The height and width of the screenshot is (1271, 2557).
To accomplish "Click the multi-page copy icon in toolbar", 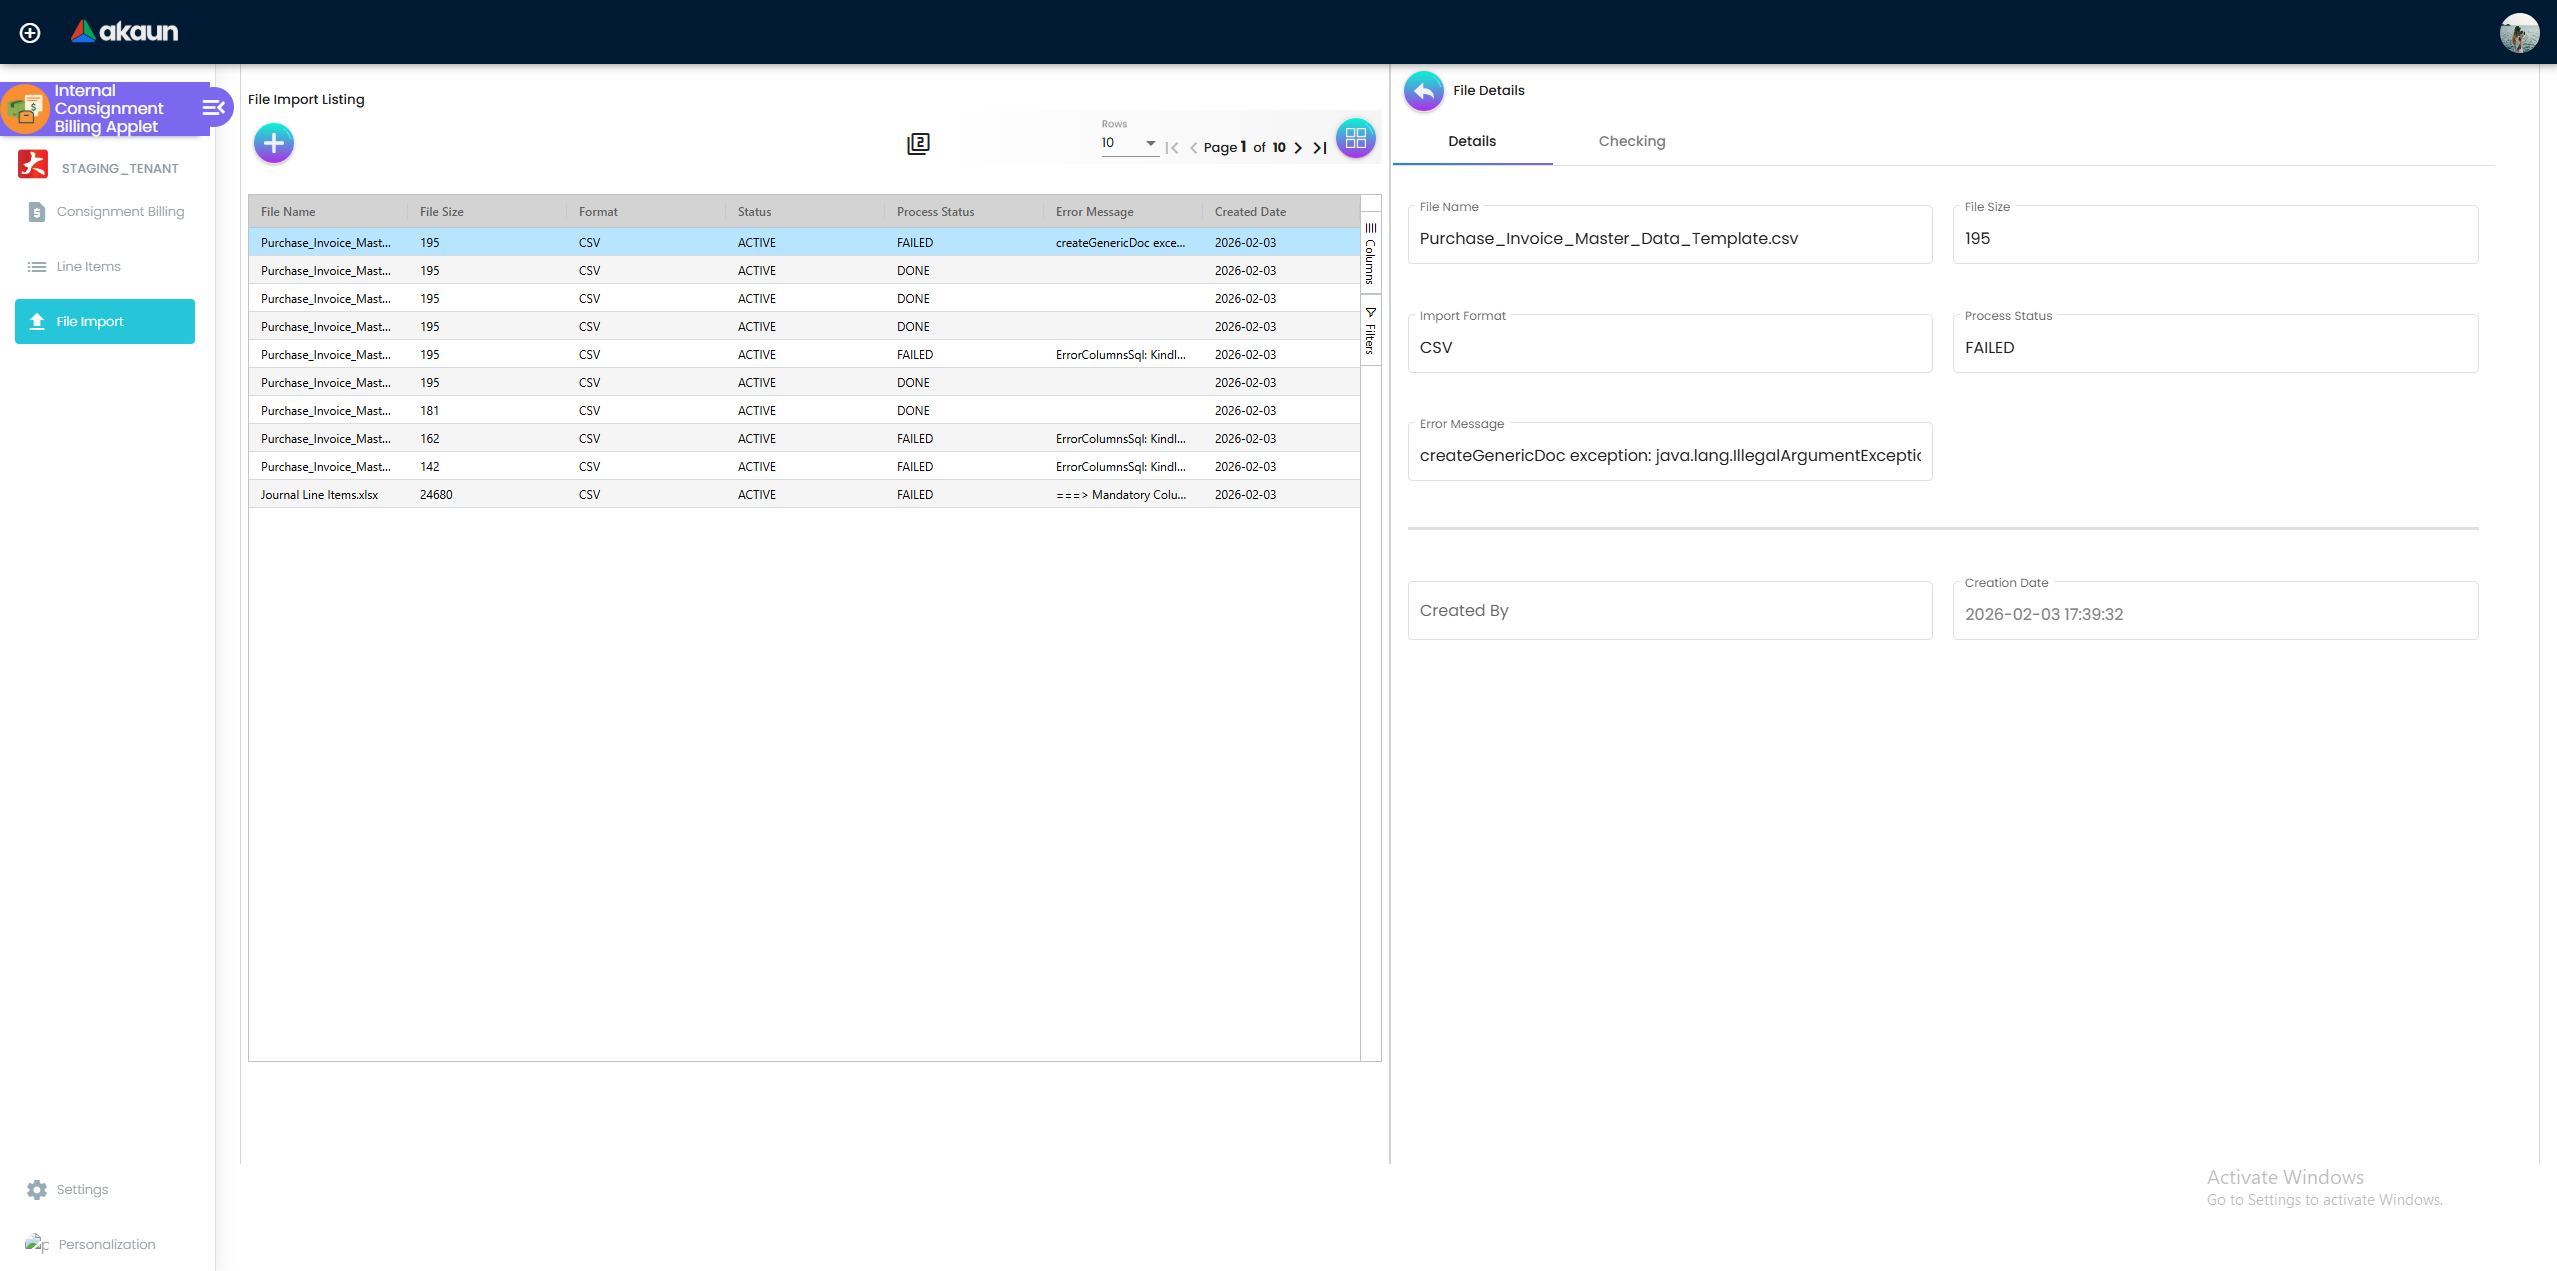I will pos(918,144).
